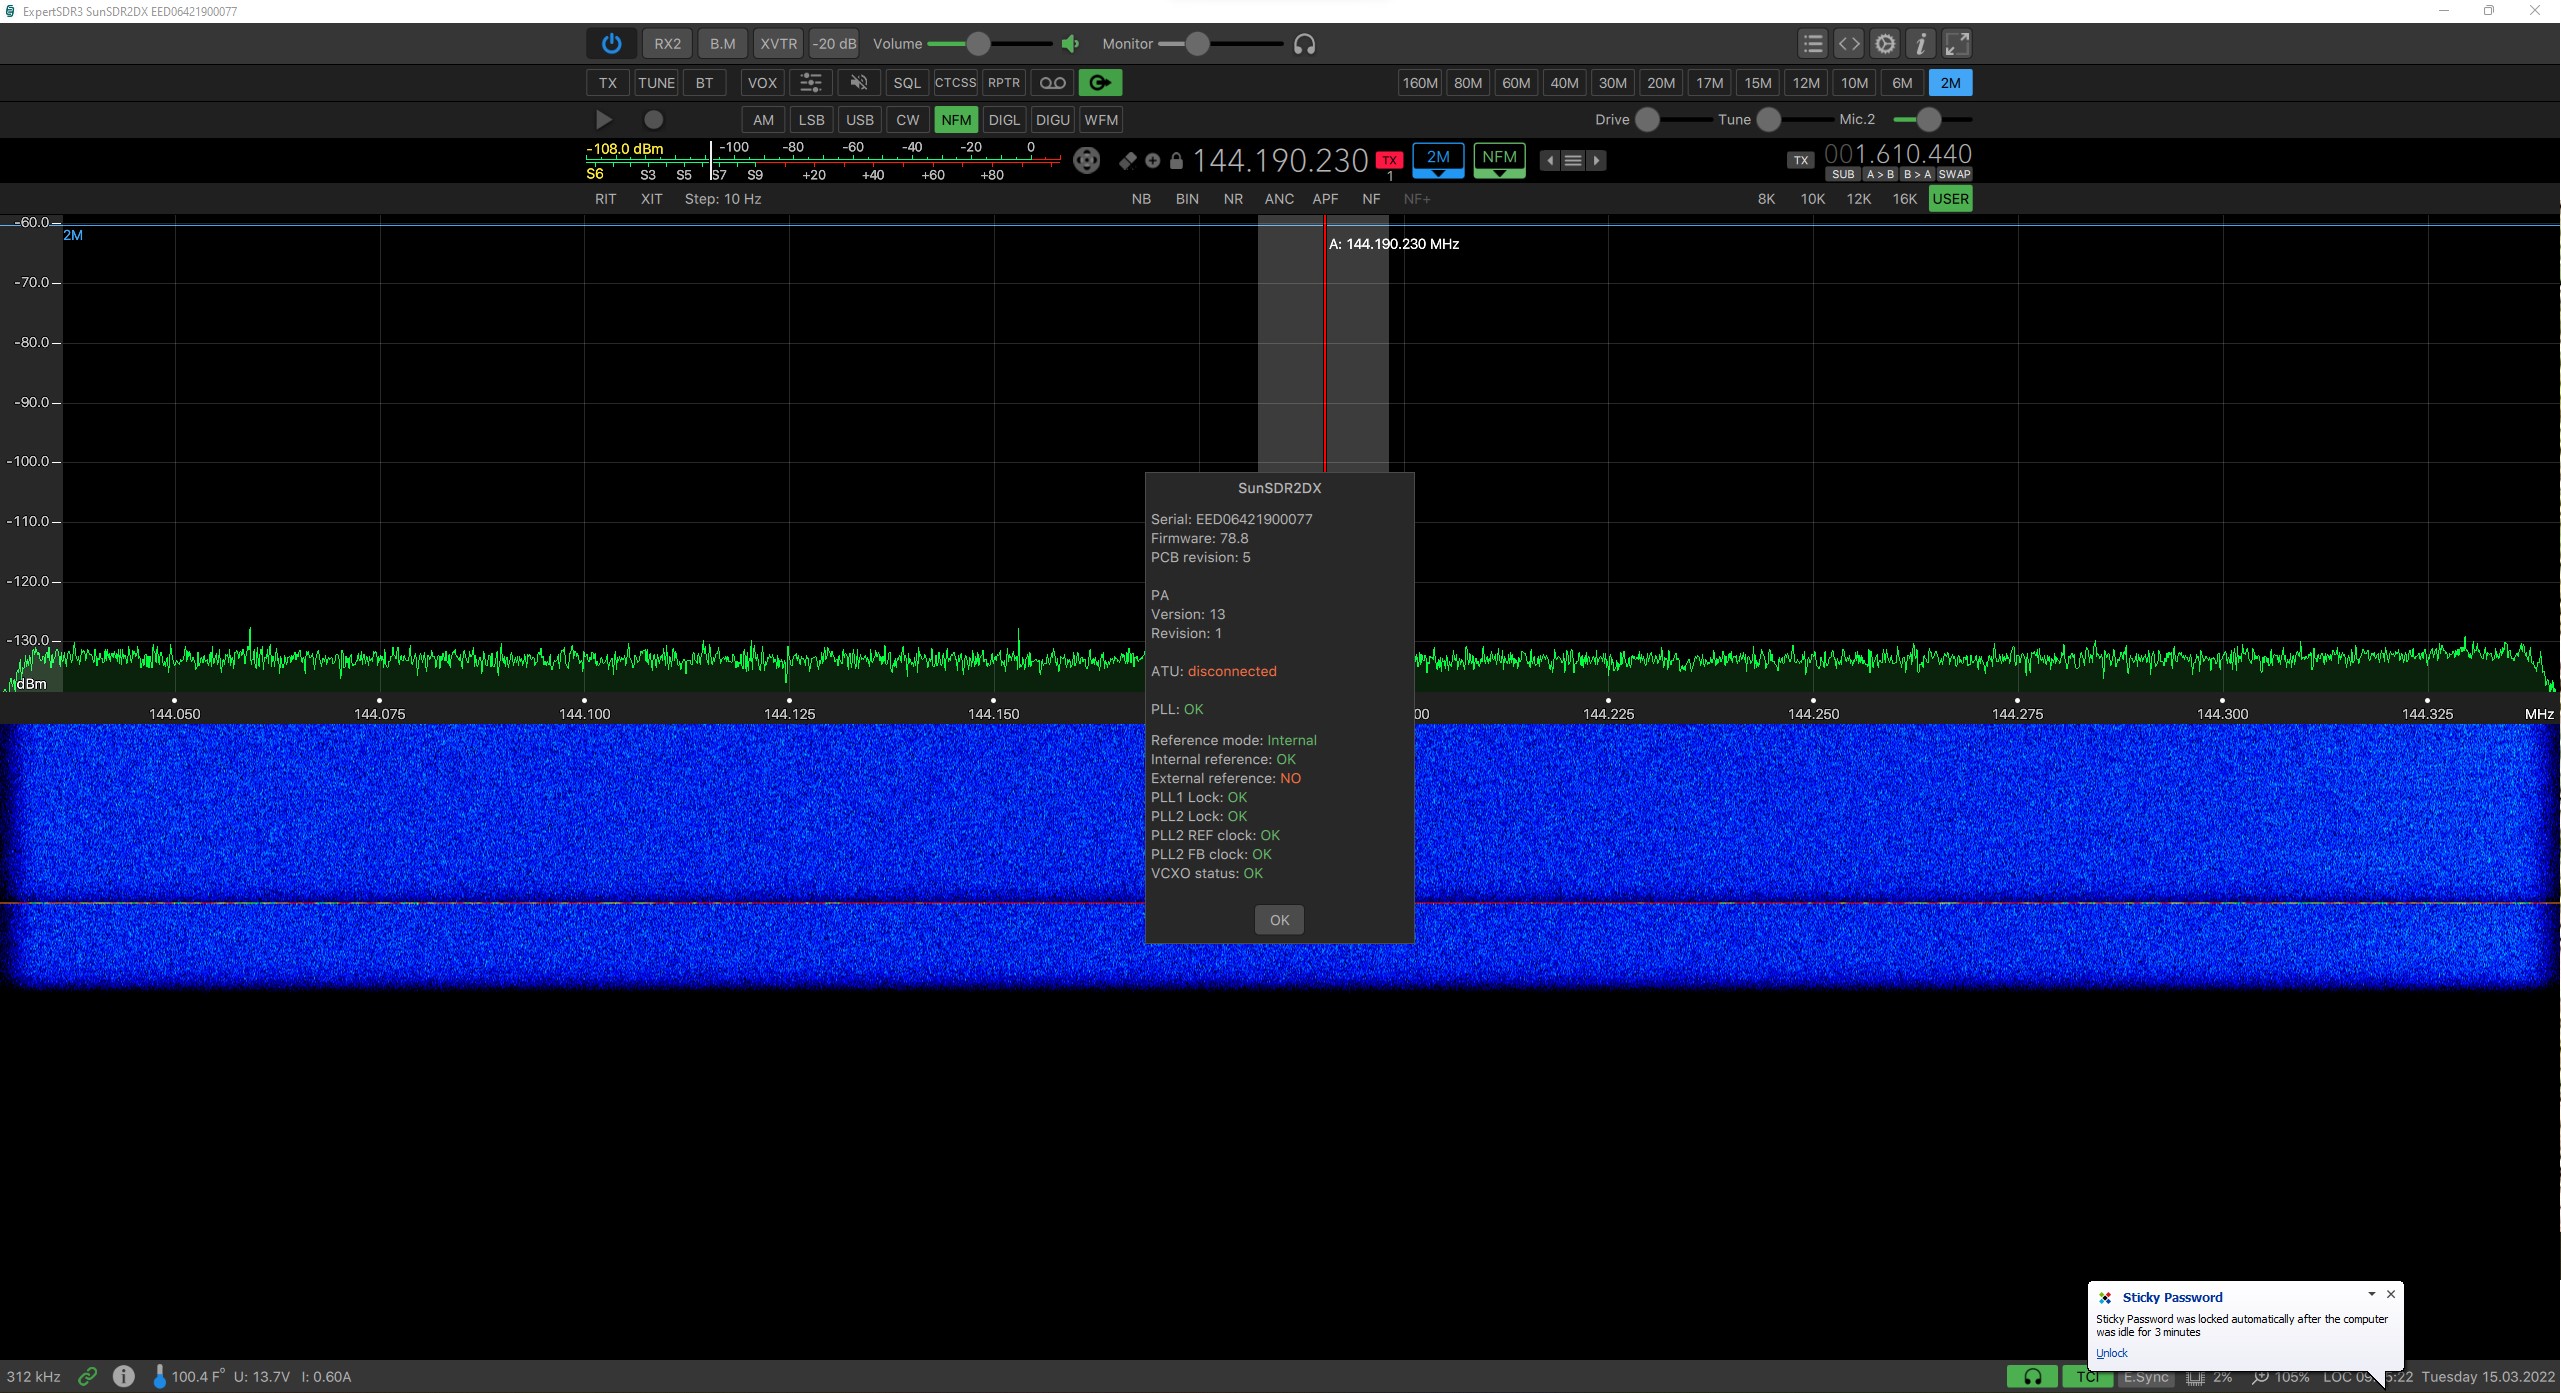Click the headphones monitor icon
Viewport: 2561px width, 1393px height.
pyautogui.click(x=1304, y=44)
